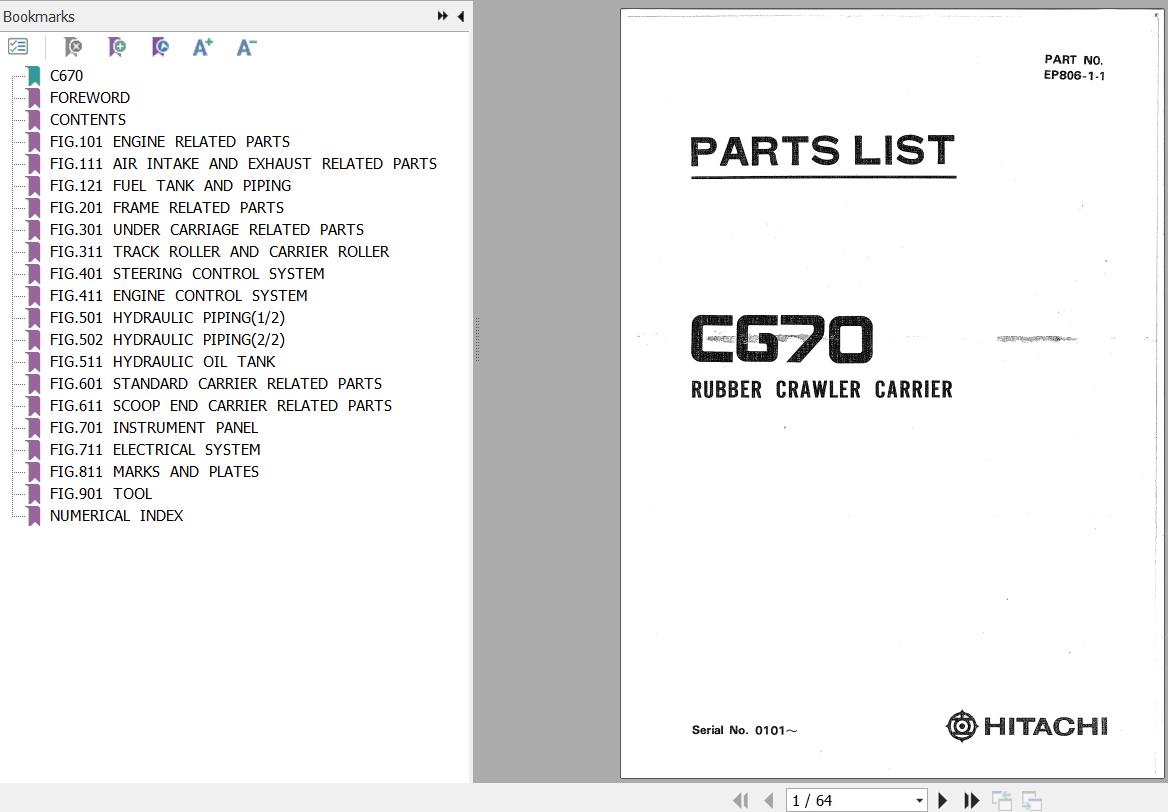Click the C670 model logo on page
Viewport: 1168px width, 812px height.
[x=781, y=339]
